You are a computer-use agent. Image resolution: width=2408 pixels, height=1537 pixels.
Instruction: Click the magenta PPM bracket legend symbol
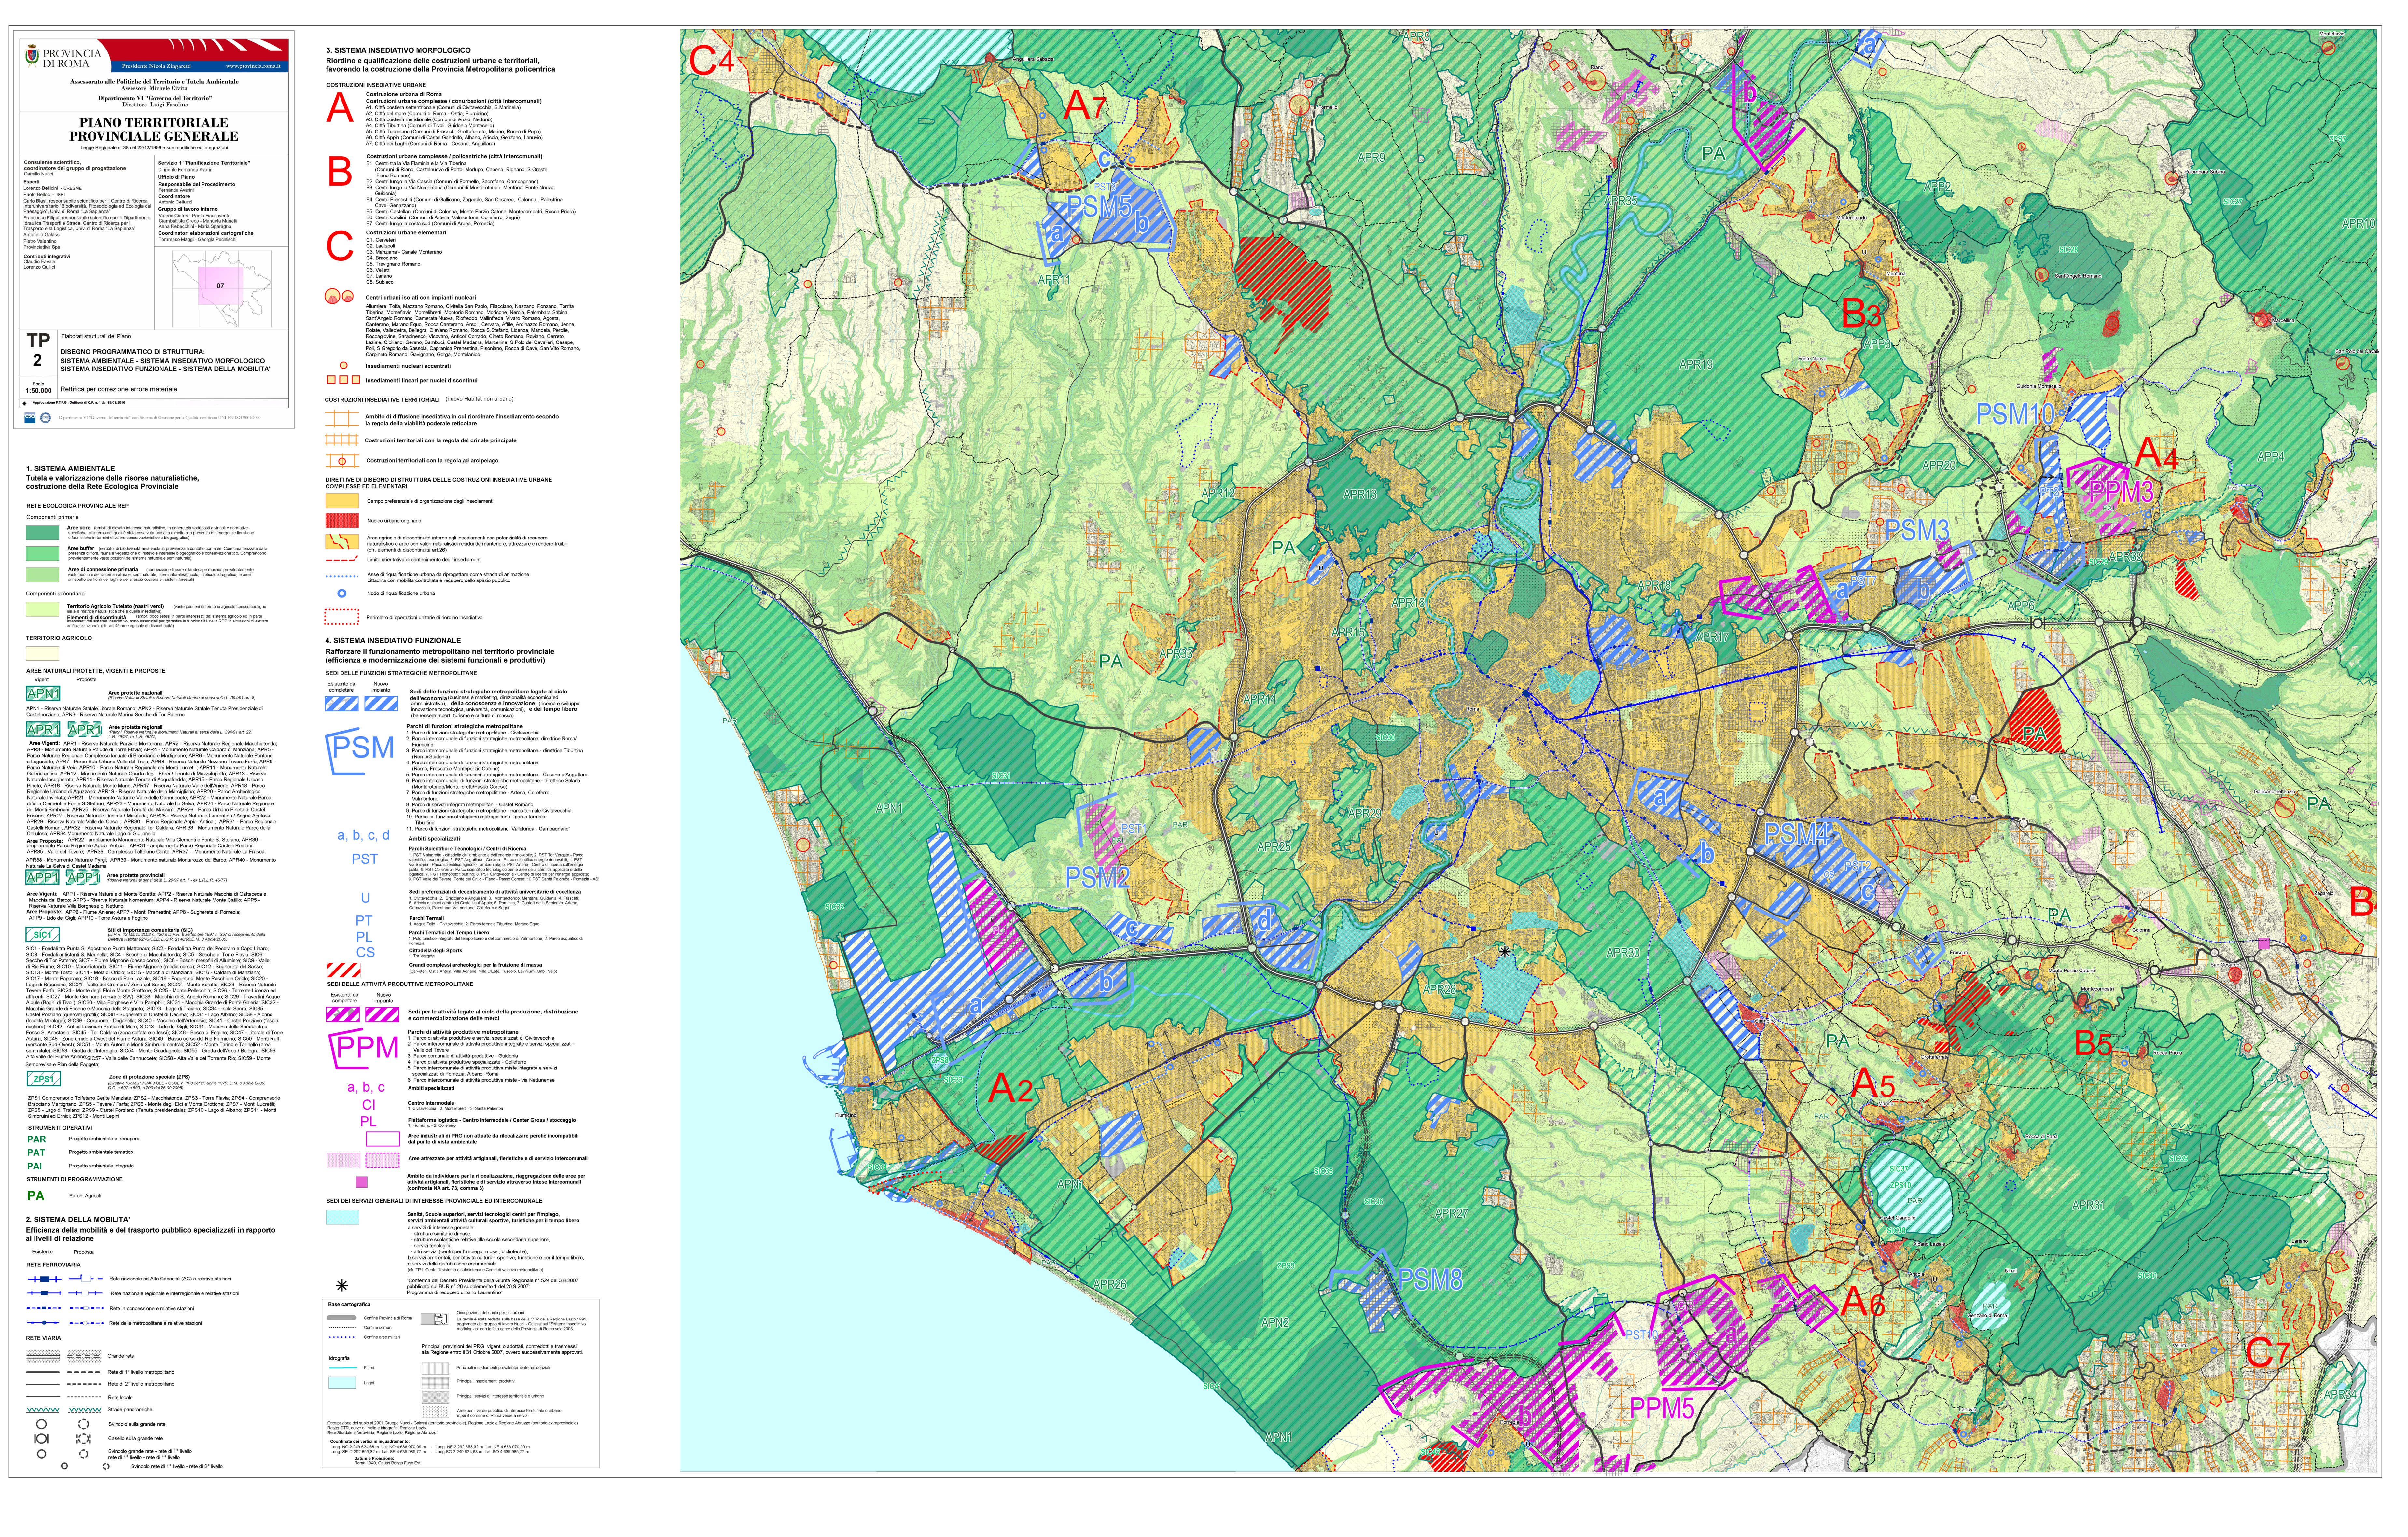tap(364, 1049)
